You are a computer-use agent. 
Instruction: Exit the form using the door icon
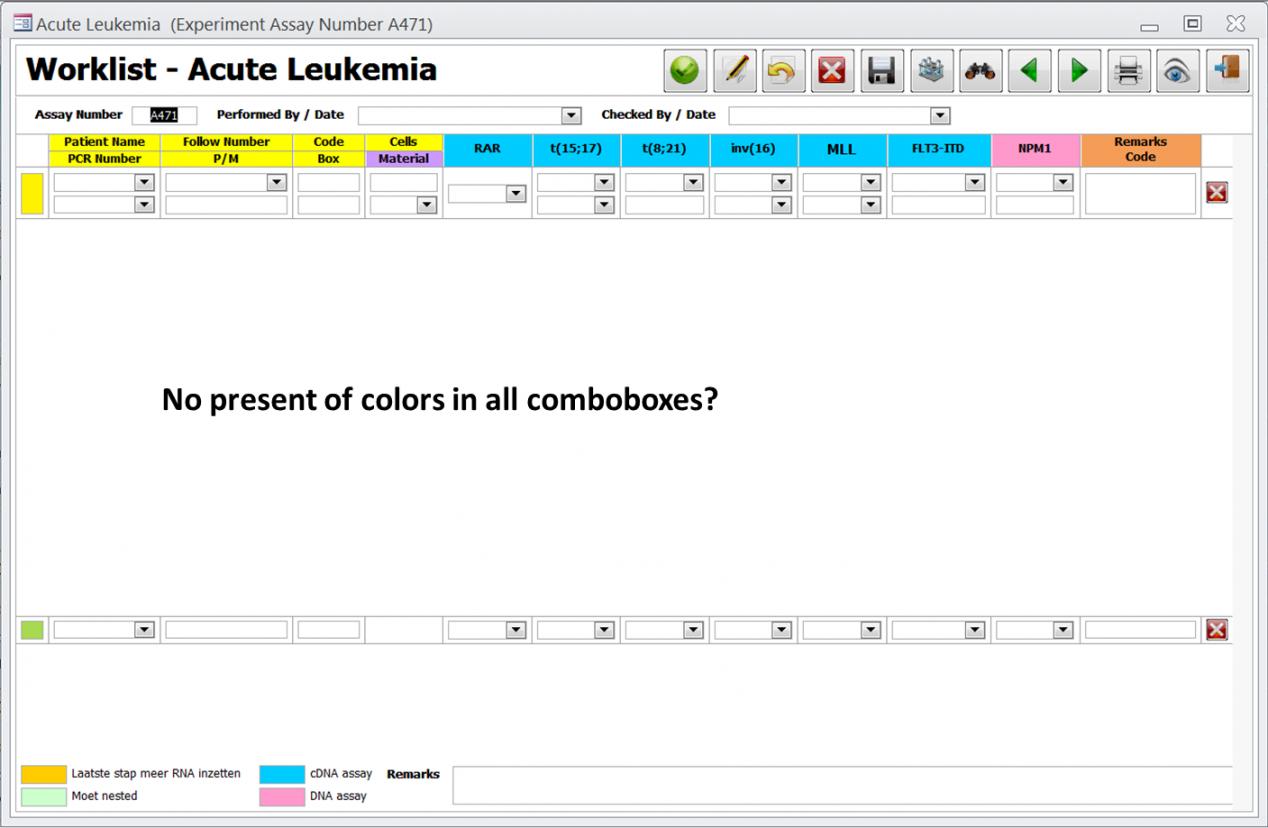click(x=1227, y=71)
